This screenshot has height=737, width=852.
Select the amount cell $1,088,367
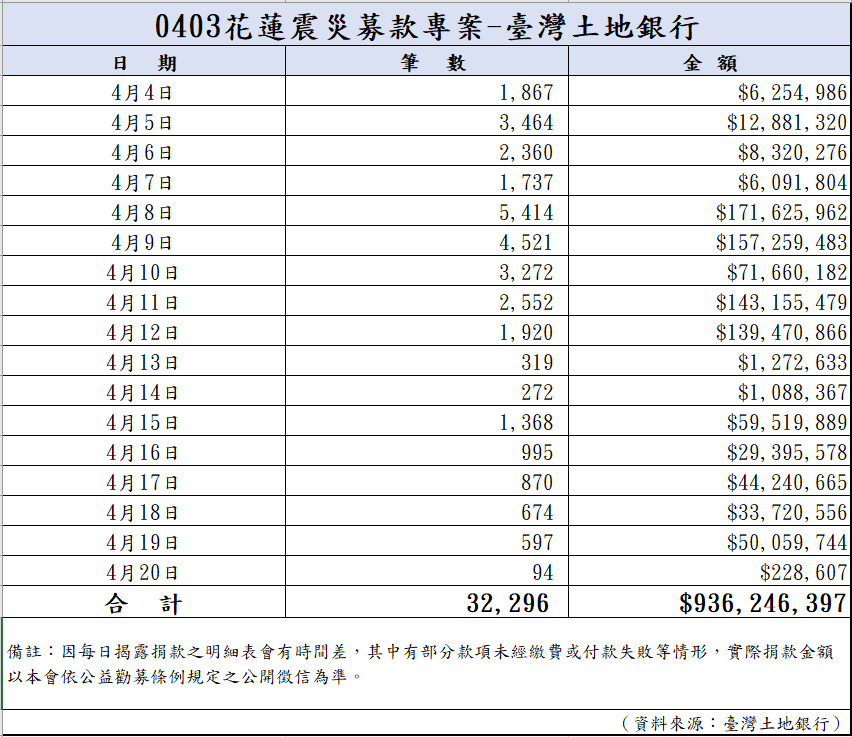click(x=709, y=391)
